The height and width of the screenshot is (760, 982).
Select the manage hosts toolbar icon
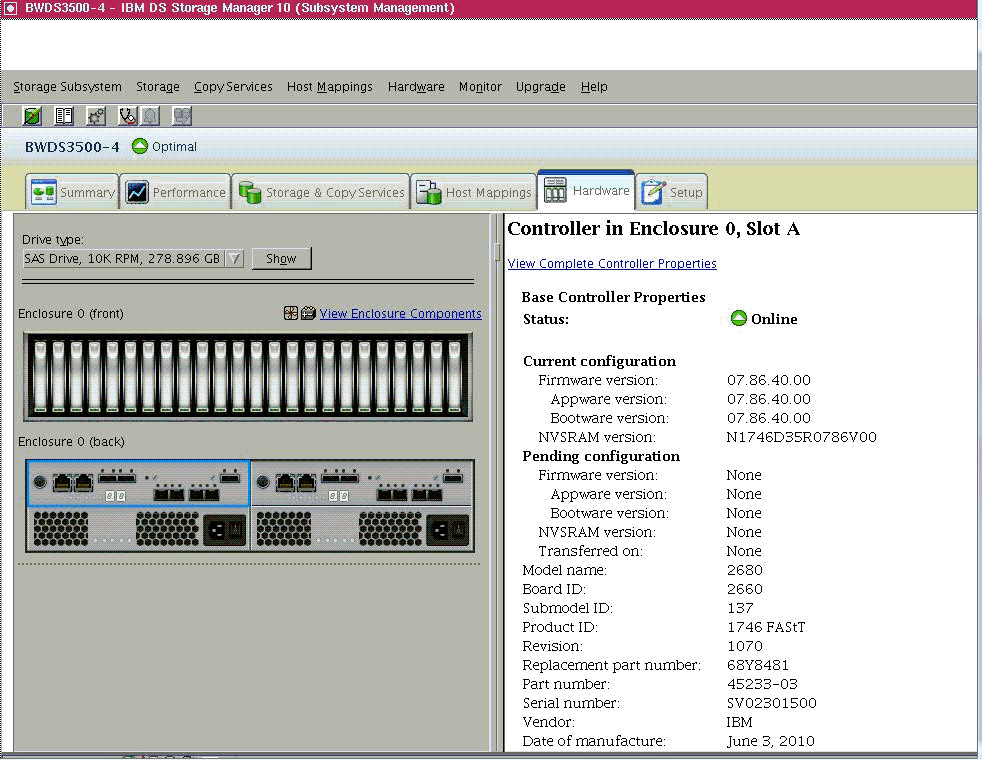point(181,116)
